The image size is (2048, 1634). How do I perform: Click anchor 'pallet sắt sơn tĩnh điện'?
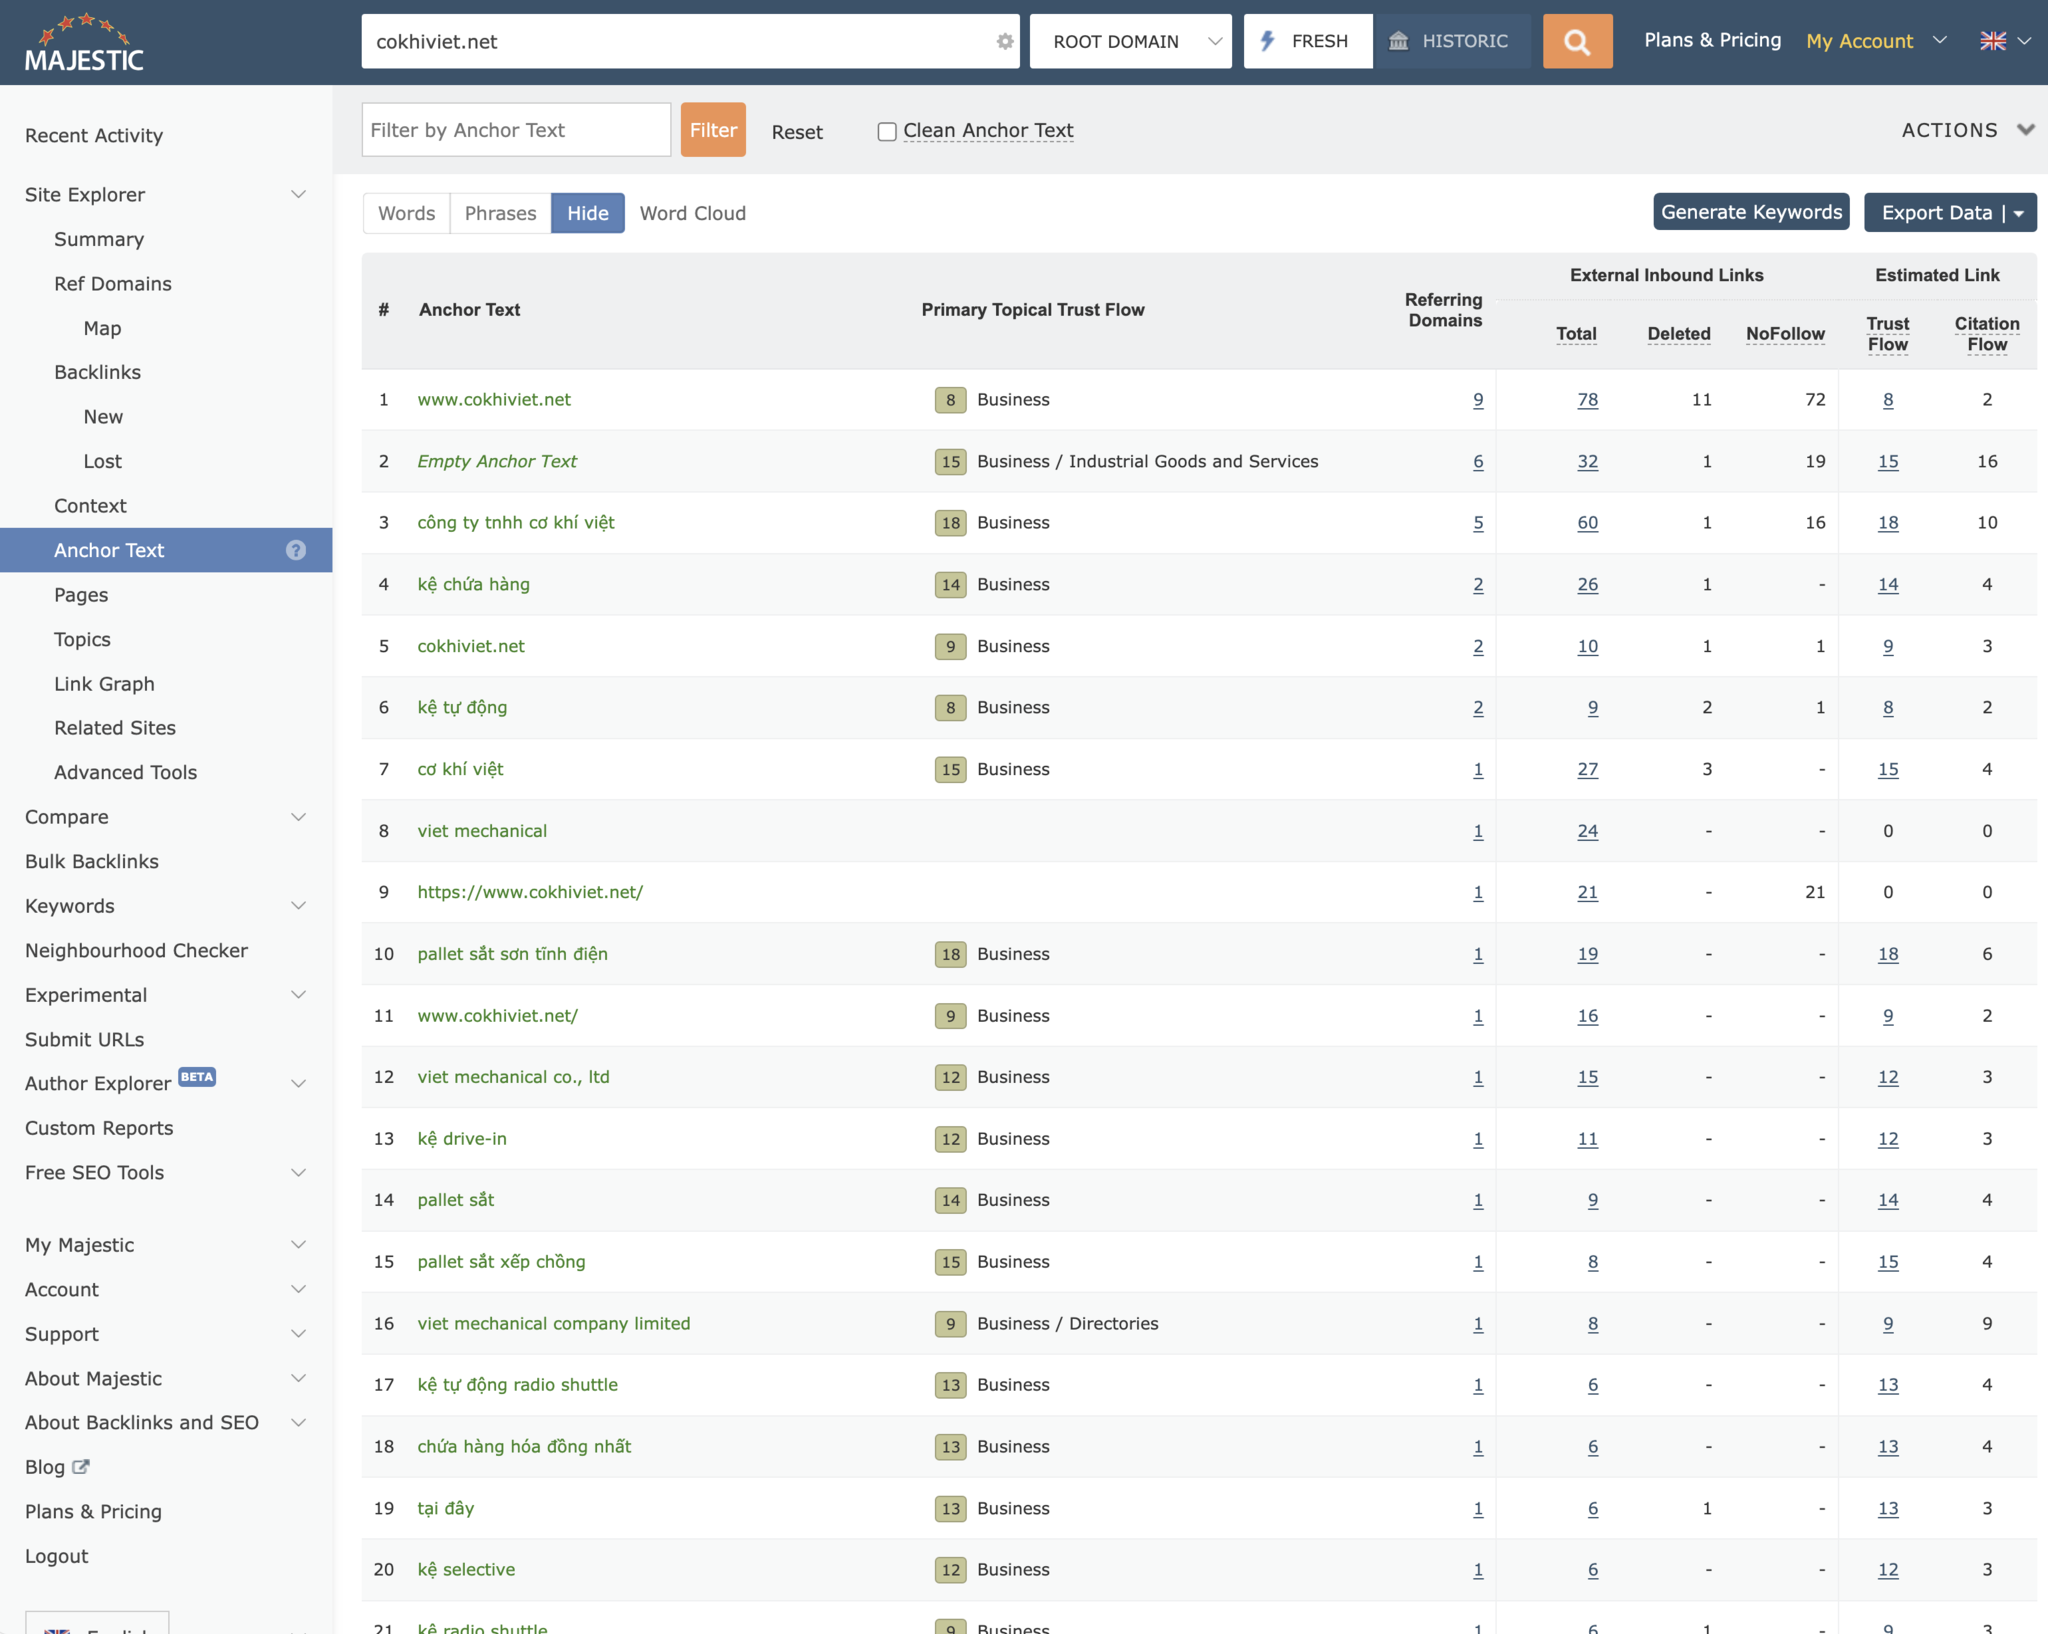pos(512,954)
